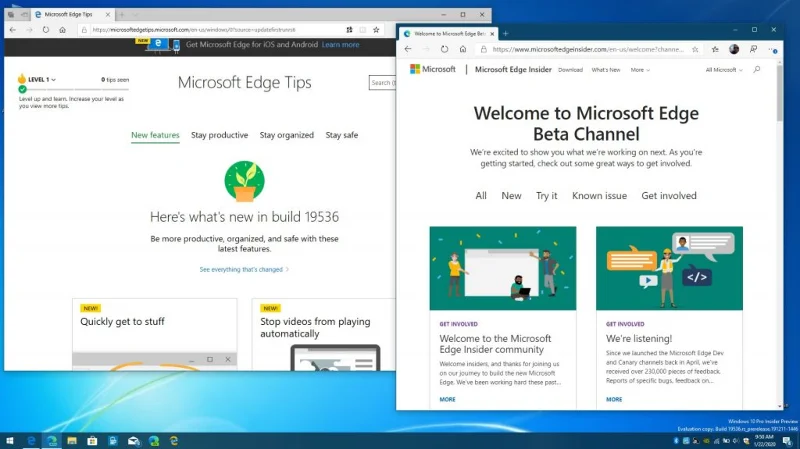Filter Insider posts by Known issue
Image resolution: width=800 pixels, height=449 pixels.
pos(599,196)
